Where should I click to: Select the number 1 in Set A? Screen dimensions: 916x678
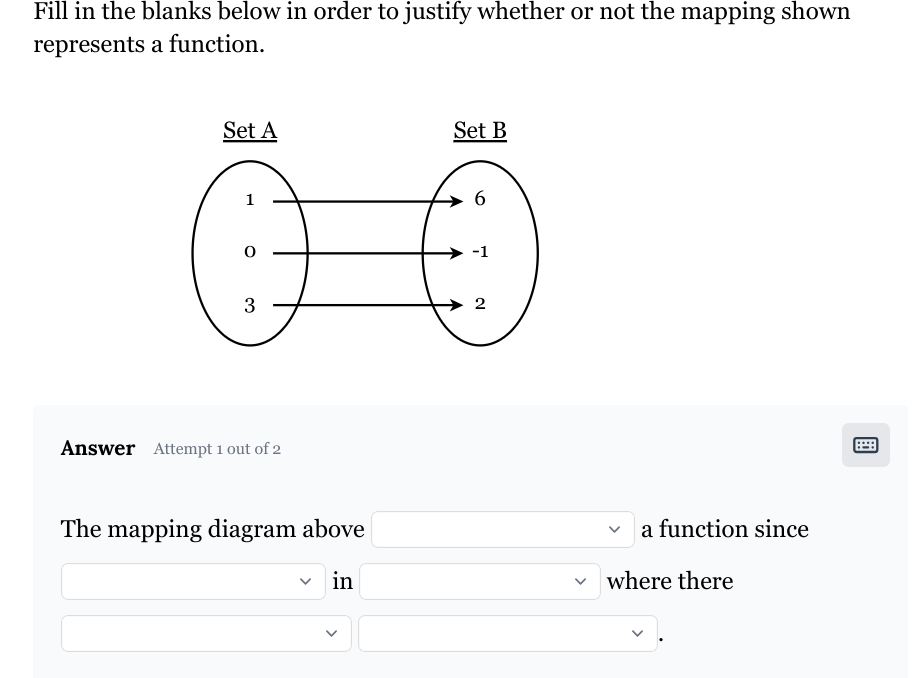[x=249, y=199]
